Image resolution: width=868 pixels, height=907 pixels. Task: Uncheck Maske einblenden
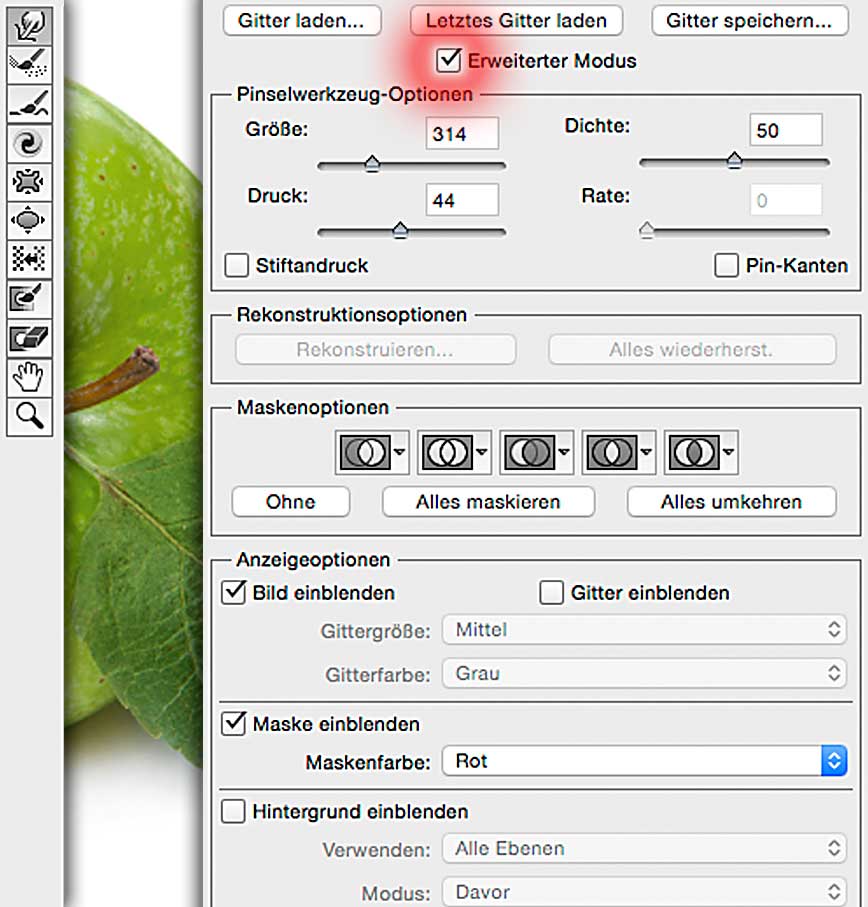pos(234,724)
